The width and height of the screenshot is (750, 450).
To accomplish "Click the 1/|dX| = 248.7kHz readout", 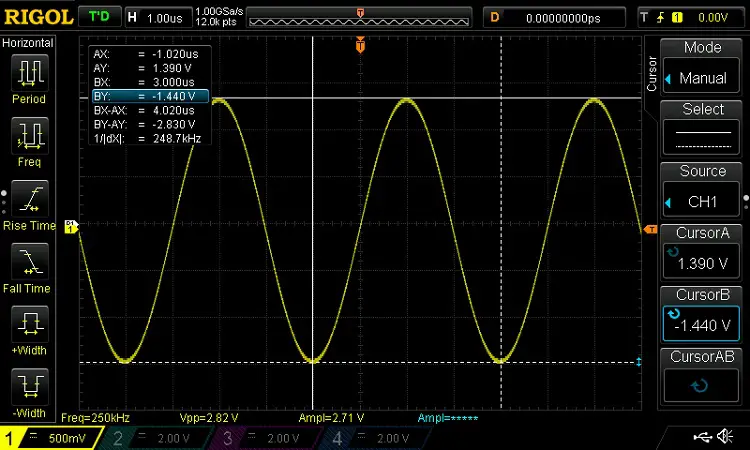I will point(147,139).
